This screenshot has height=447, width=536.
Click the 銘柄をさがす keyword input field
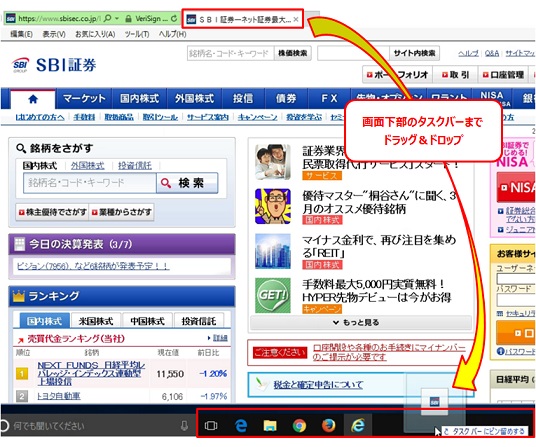pos(90,183)
